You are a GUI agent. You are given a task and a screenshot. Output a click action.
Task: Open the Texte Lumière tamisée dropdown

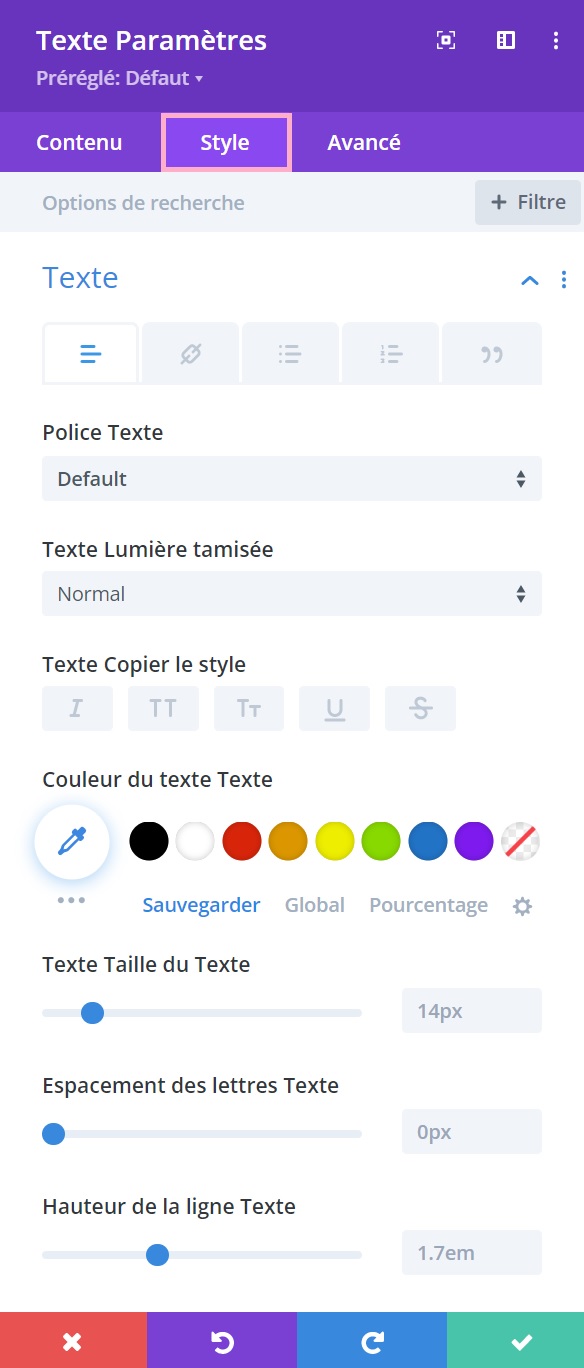292,593
